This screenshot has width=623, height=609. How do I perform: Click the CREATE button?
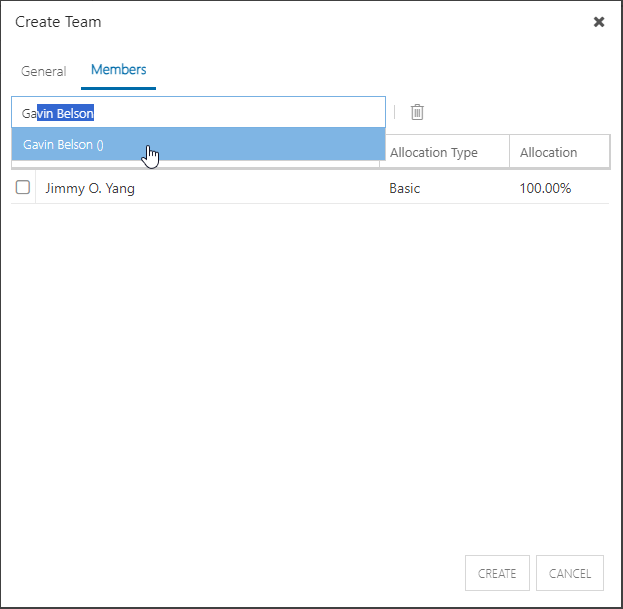[497, 573]
